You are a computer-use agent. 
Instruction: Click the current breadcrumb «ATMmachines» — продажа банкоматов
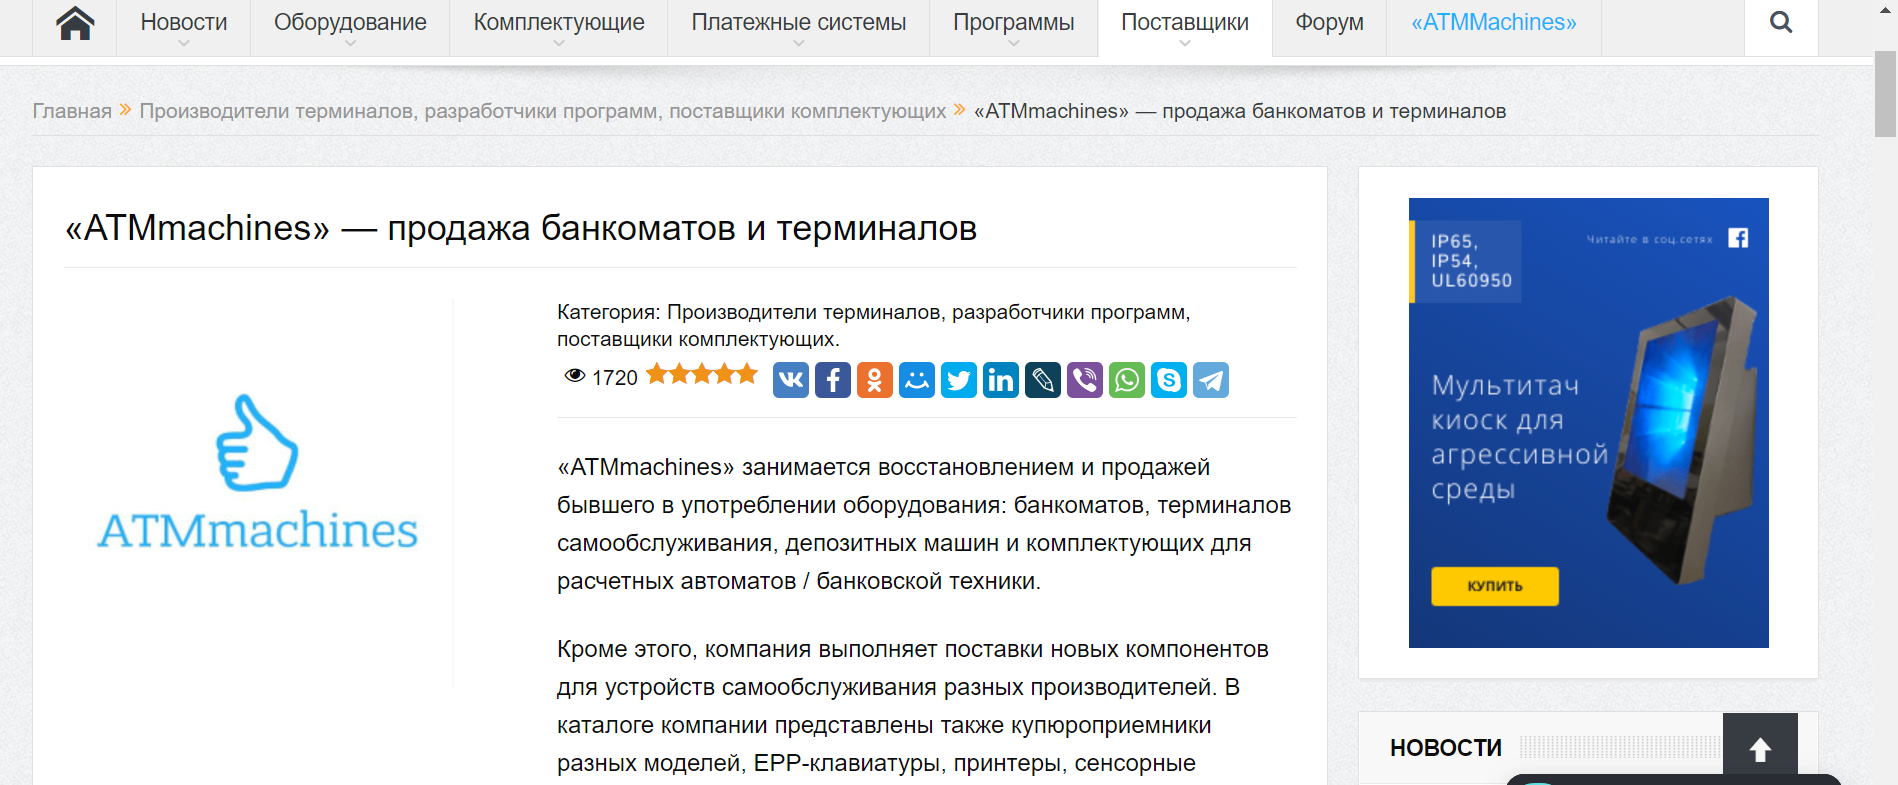(x=1240, y=111)
